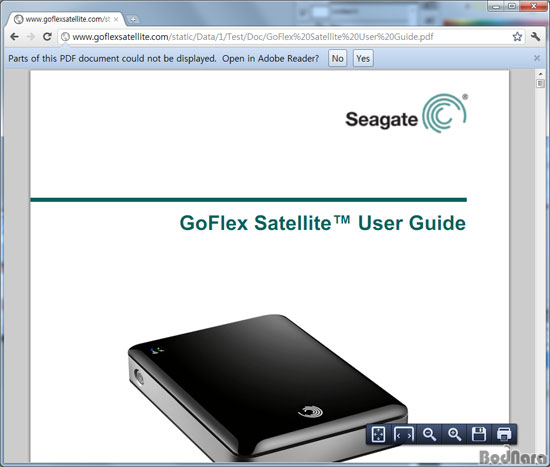The height and width of the screenshot is (467, 550).
Task: Click the forward navigation arrow
Action: click(x=31, y=36)
